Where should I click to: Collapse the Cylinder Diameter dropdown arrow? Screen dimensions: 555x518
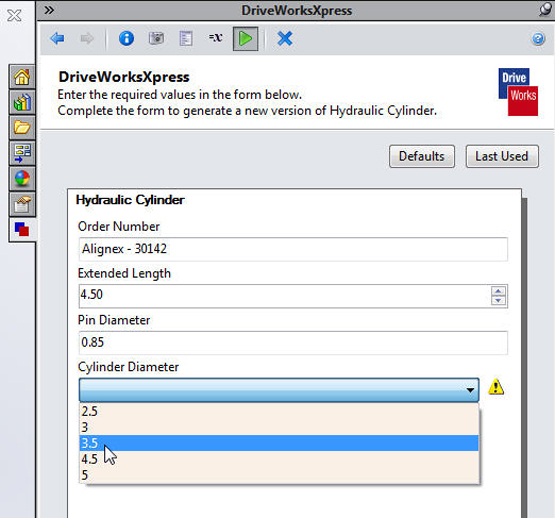coord(470,390)
